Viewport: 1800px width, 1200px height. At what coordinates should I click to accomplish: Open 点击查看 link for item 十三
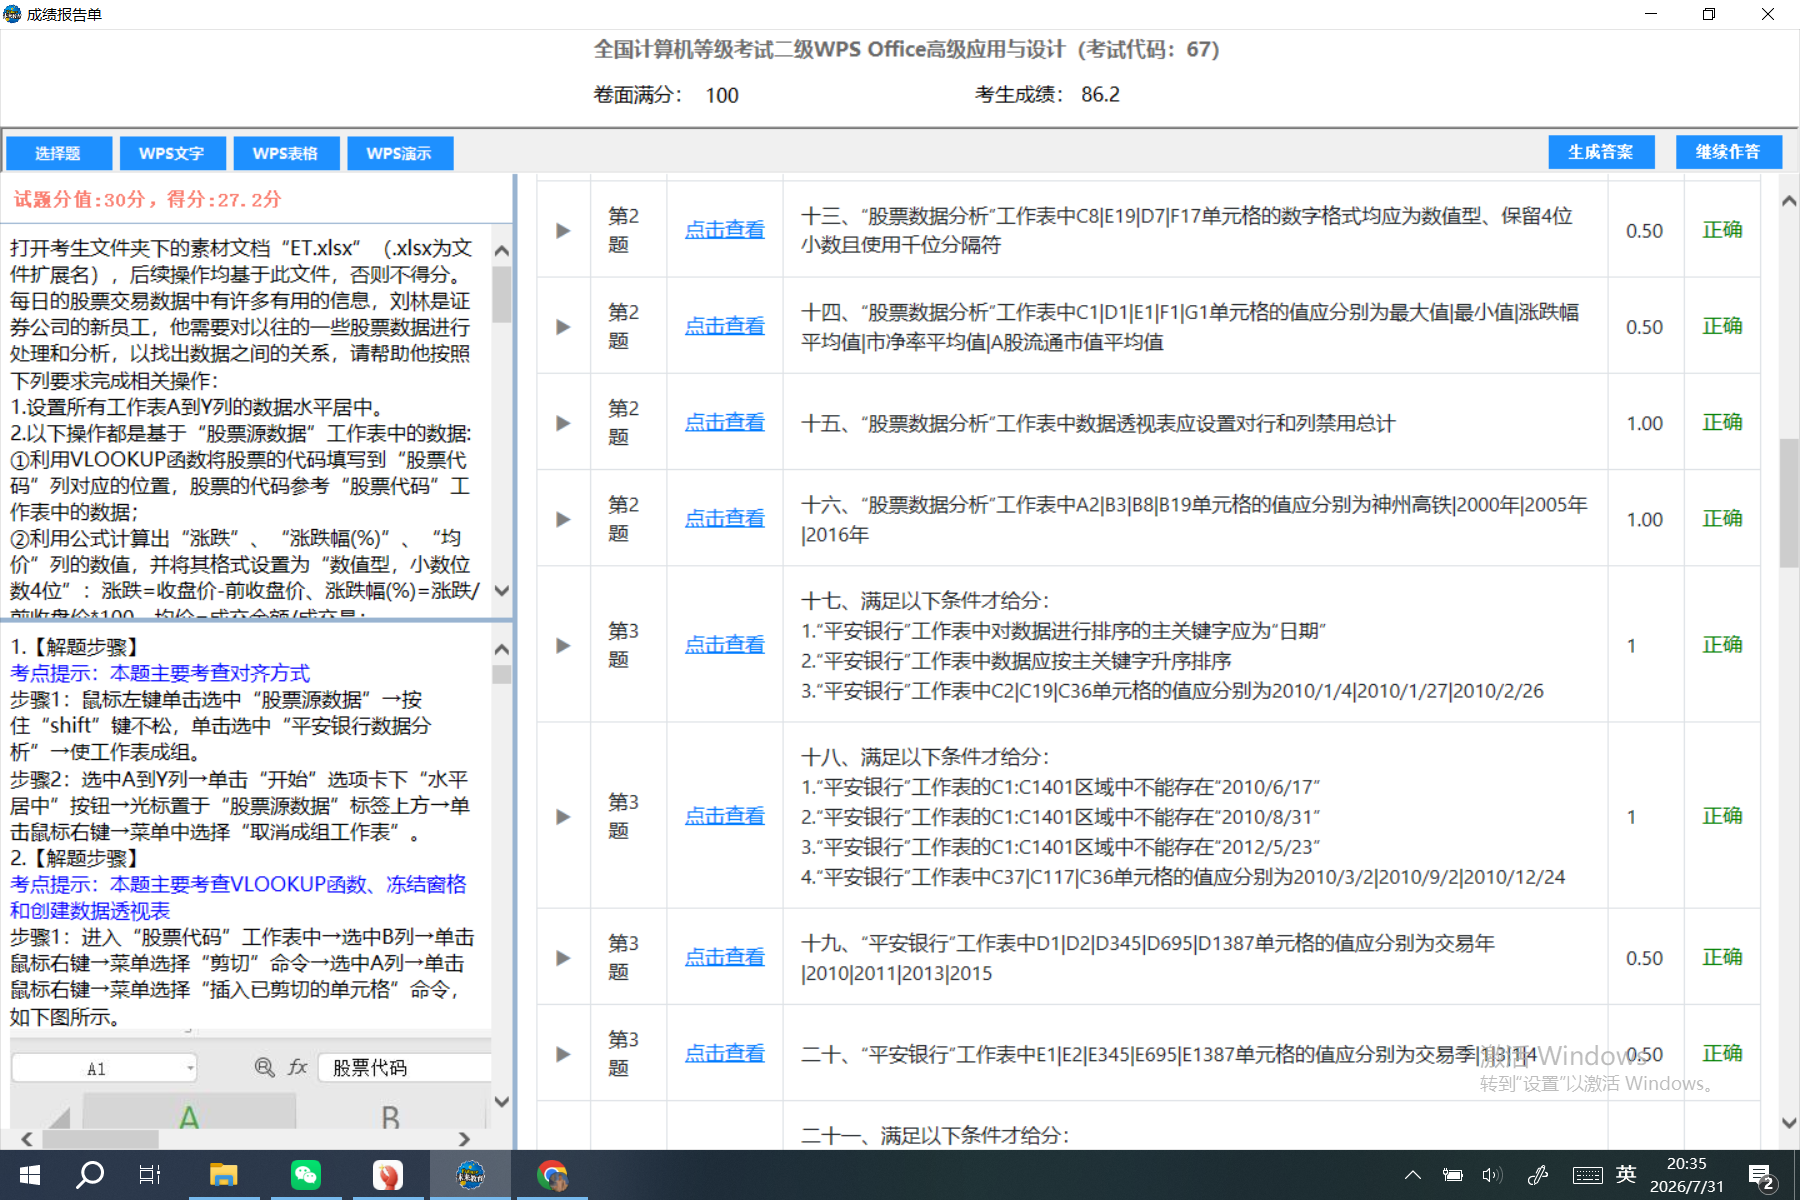(725, 230)
